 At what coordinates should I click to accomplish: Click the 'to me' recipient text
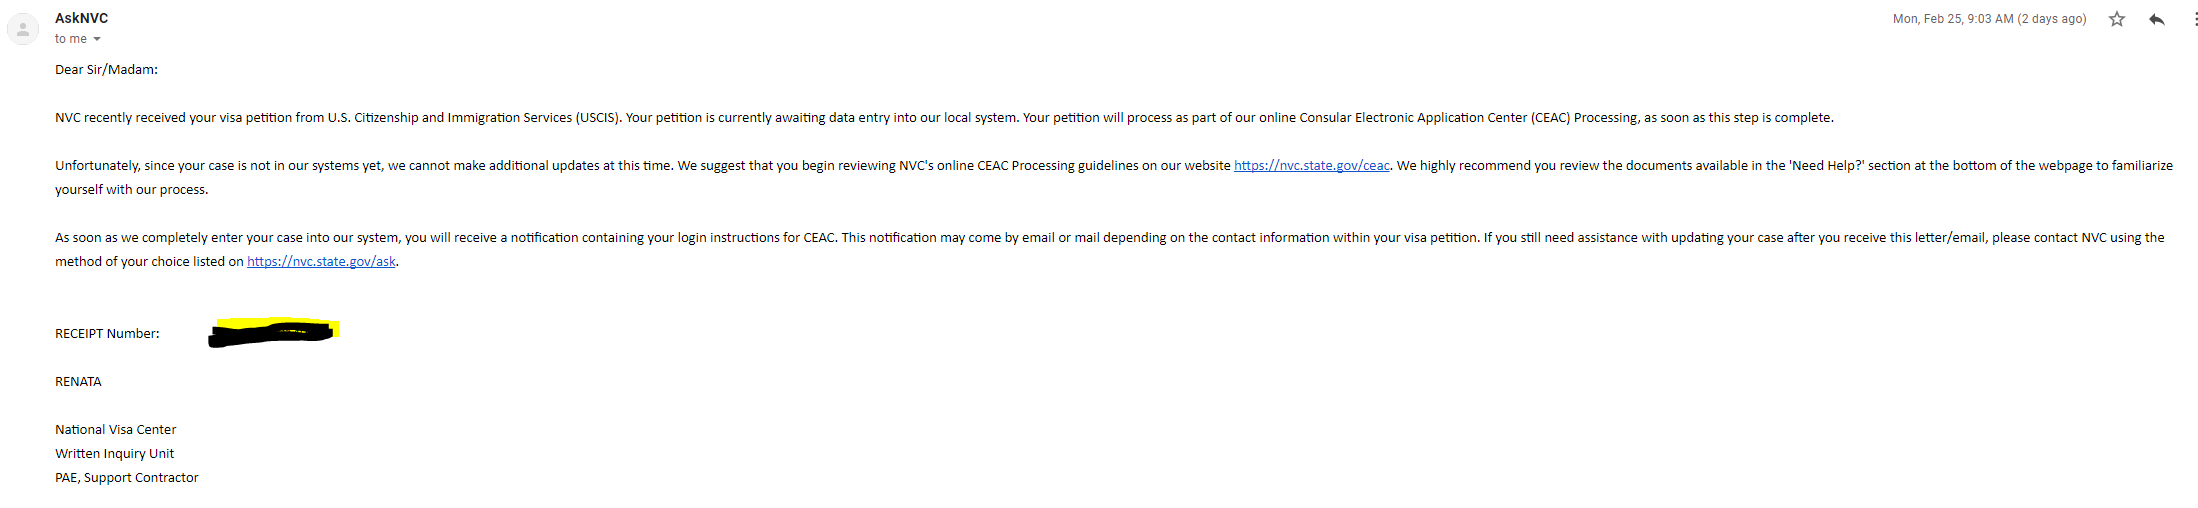71,39
